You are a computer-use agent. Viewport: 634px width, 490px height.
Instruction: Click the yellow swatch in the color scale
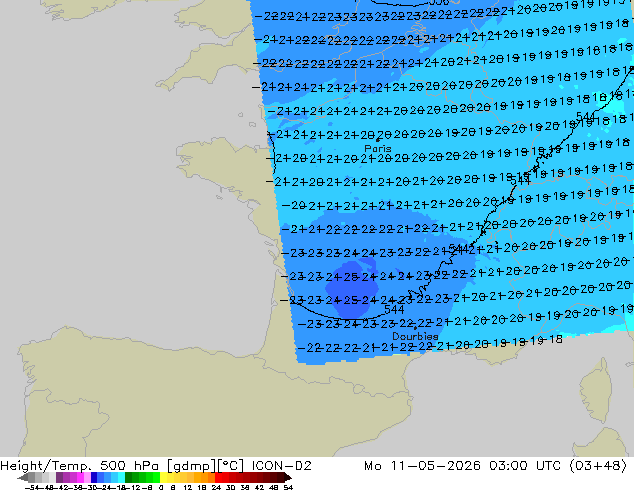[163, 477]
